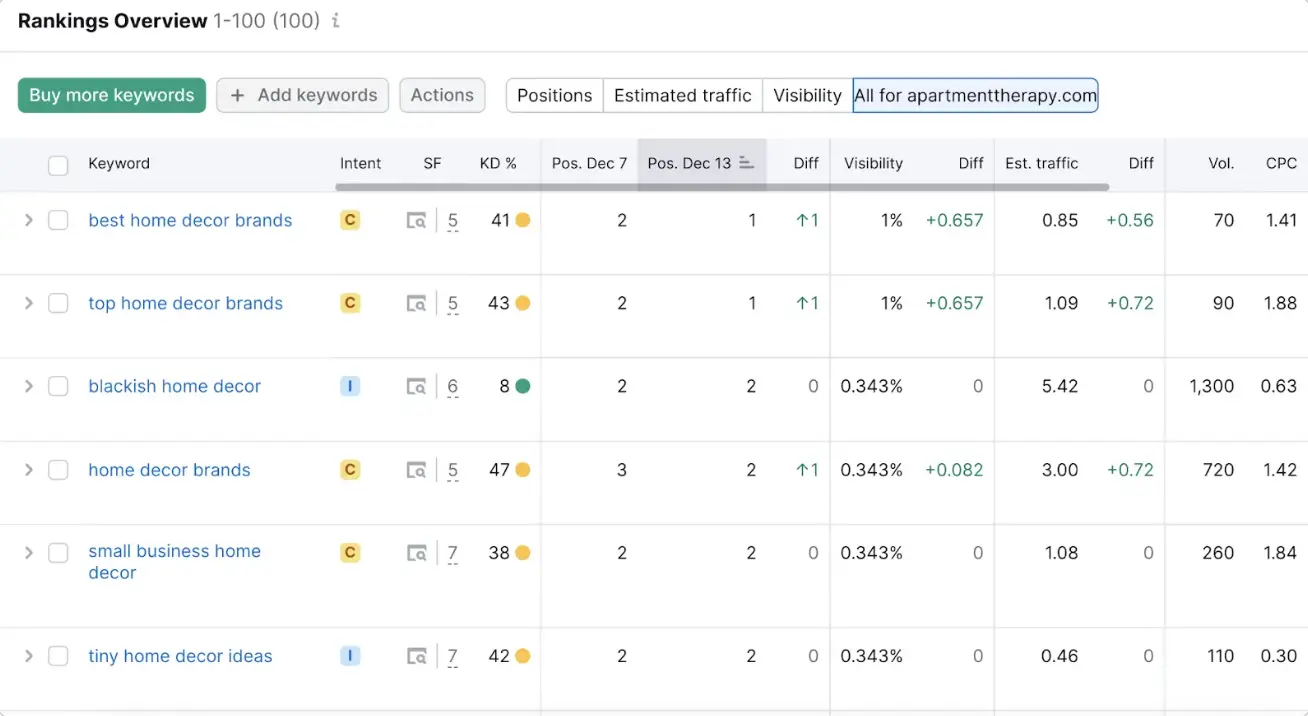The width and height of the screenshot is (1308, 716).
Task: Open the Rankings Overview info tooltip
Action: pos(335,20)
